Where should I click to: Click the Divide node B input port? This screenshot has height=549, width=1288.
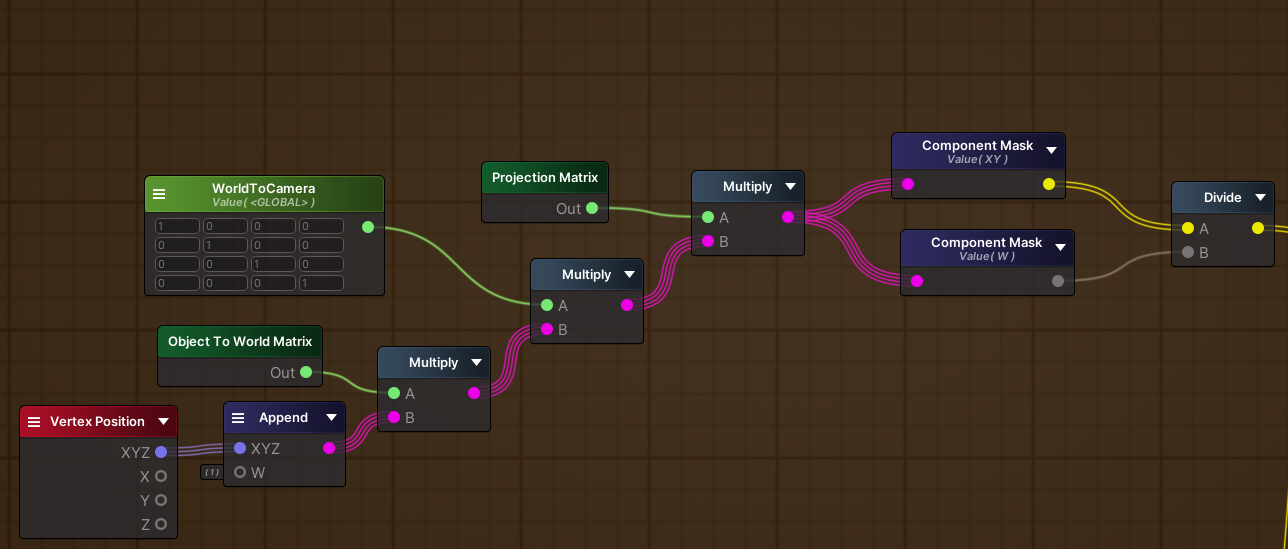[1187, 253]
